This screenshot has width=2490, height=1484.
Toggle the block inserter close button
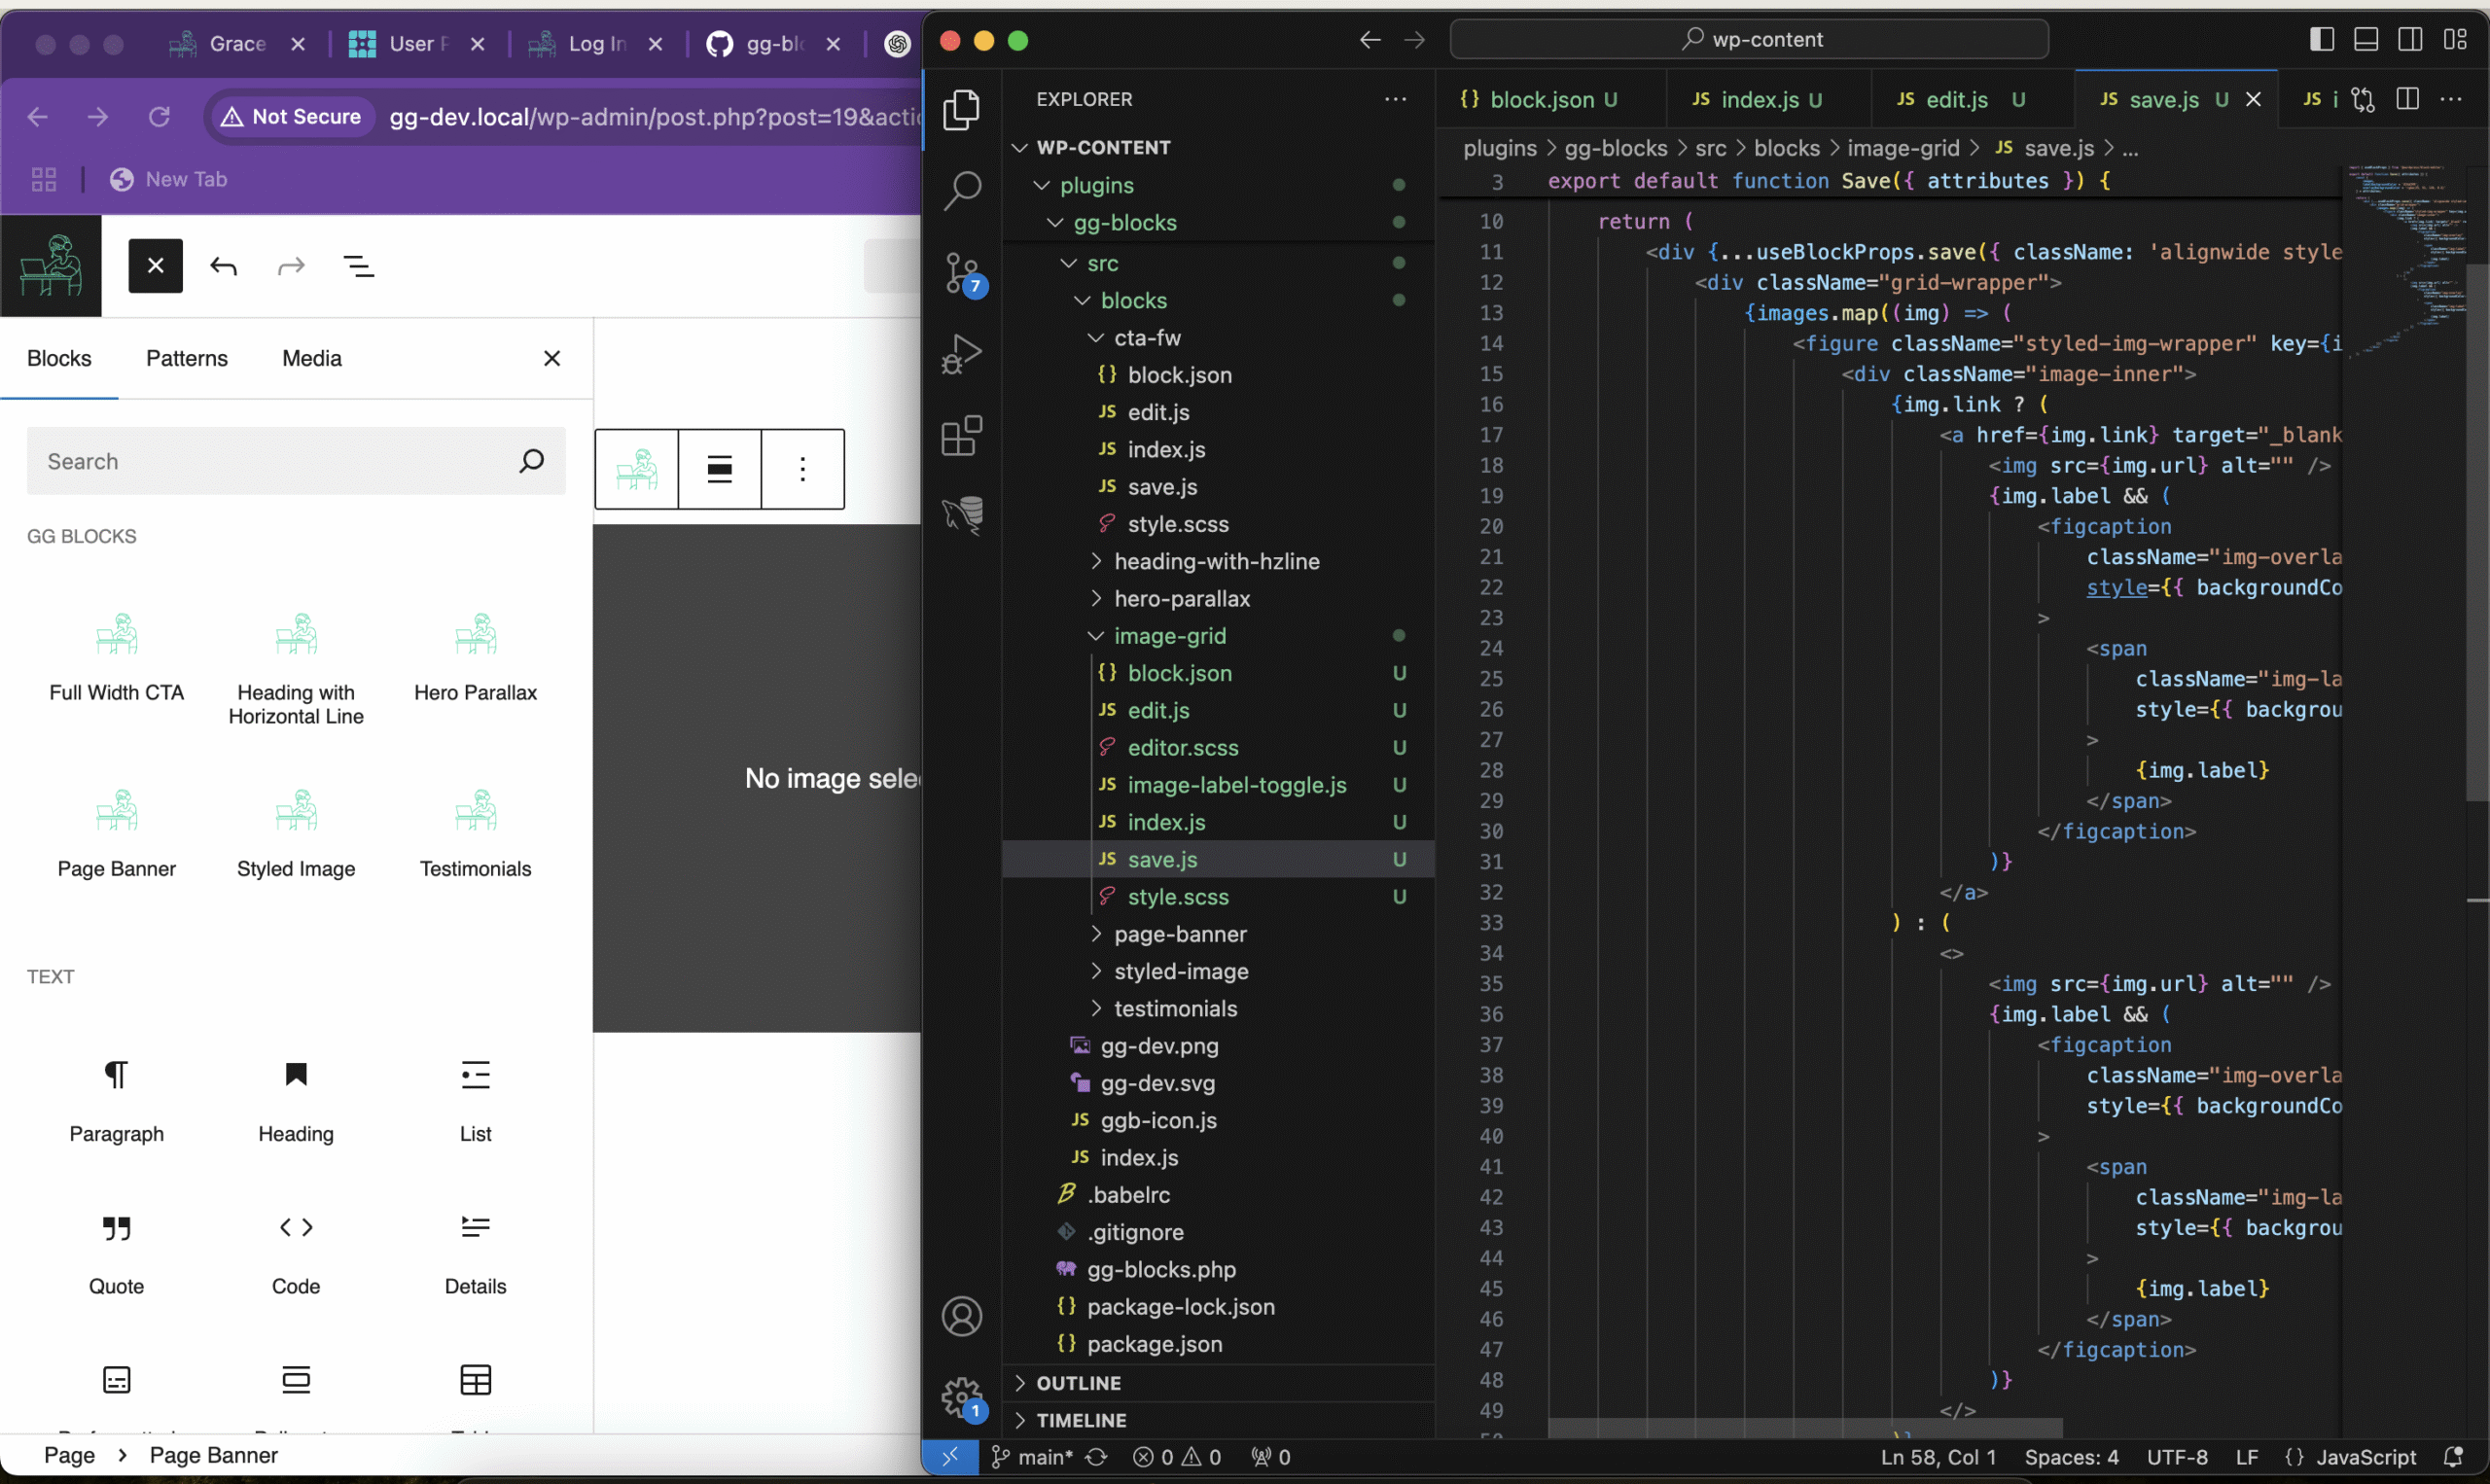pos(155,266)
